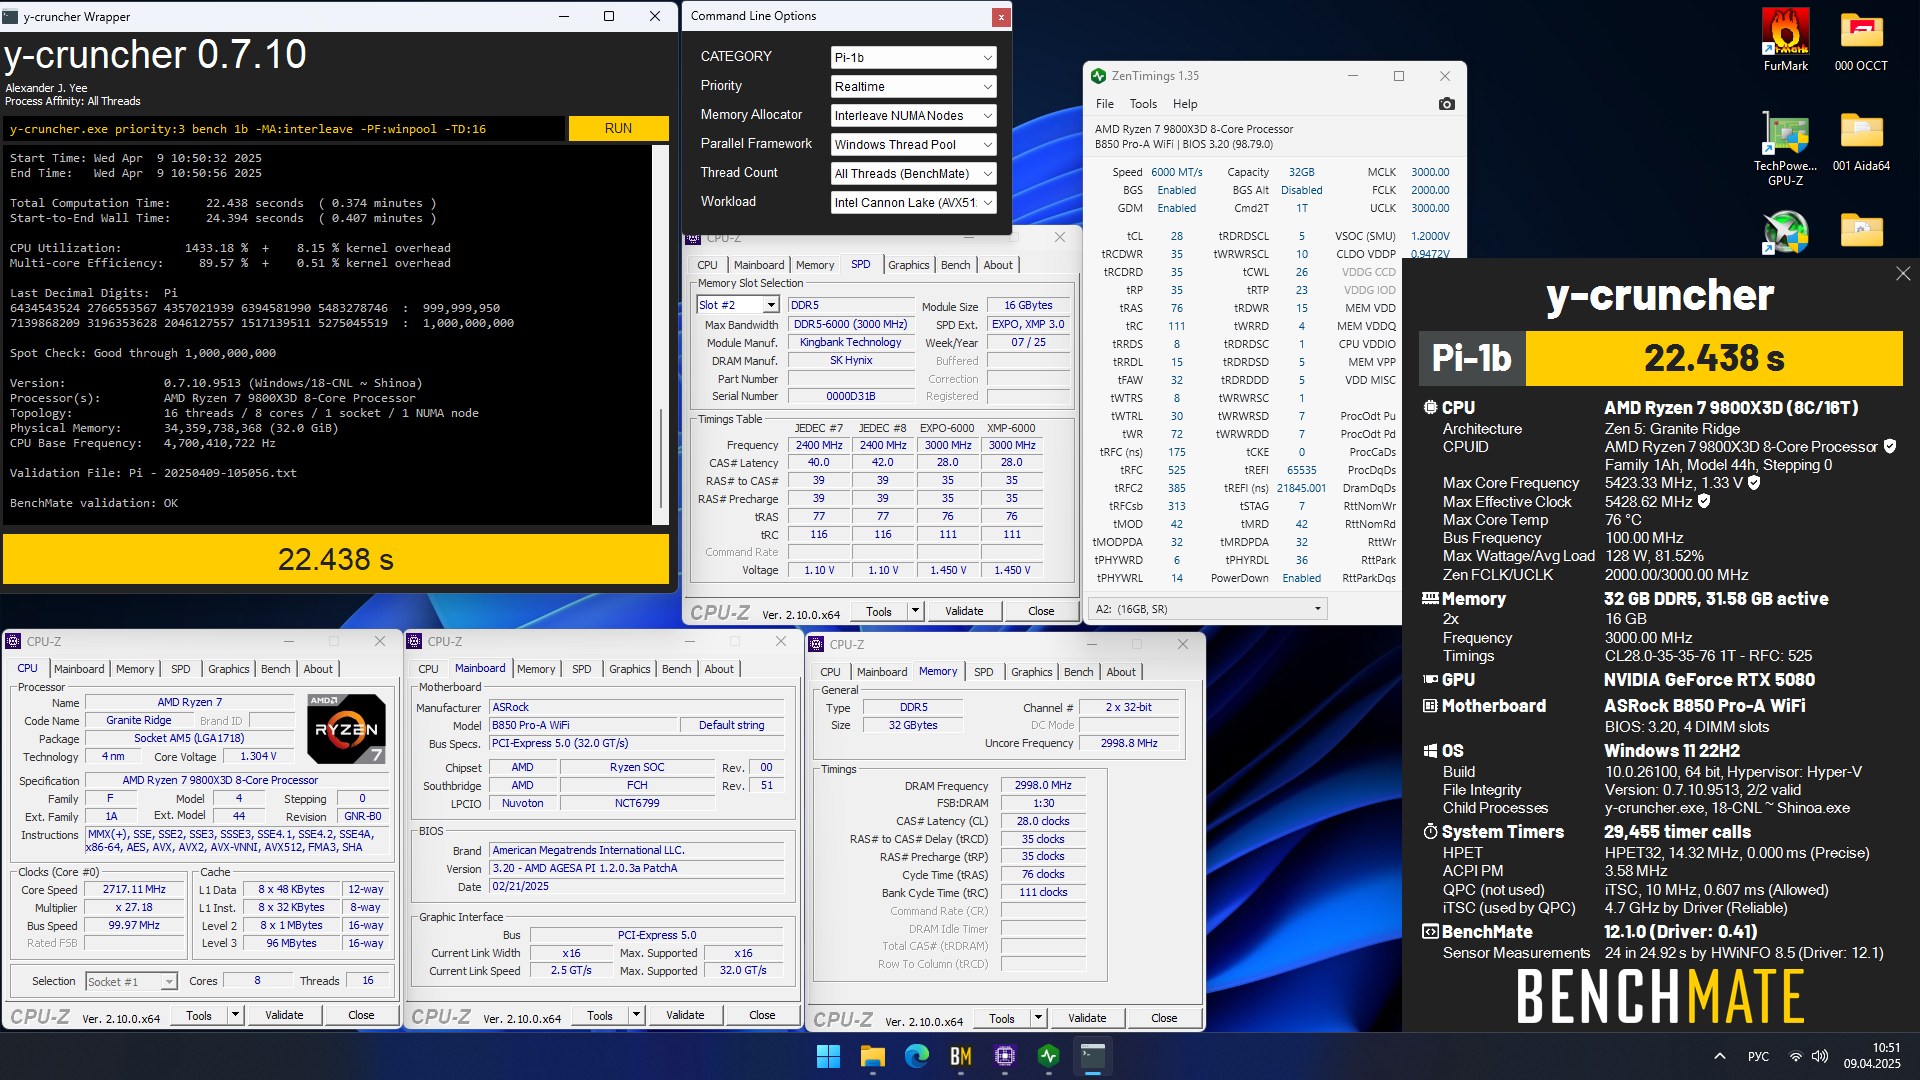Click the Default string field in Mainboard
1920x1080 pixels.
731,725
